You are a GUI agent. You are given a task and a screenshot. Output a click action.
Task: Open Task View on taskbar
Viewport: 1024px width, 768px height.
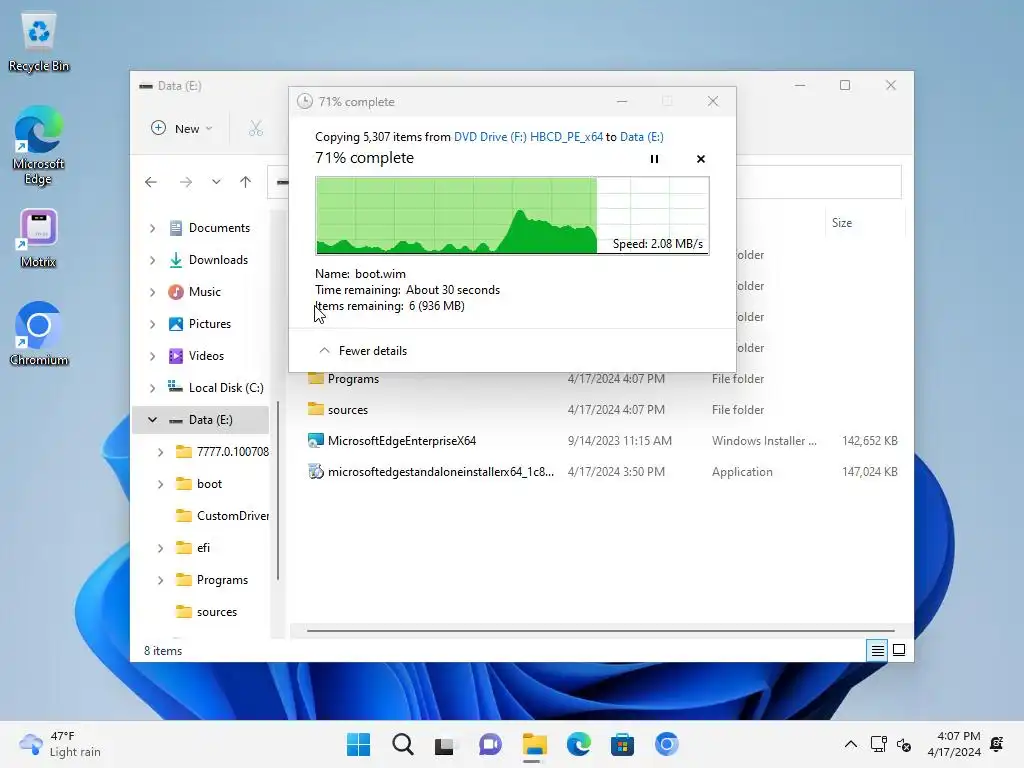[446, 744]
